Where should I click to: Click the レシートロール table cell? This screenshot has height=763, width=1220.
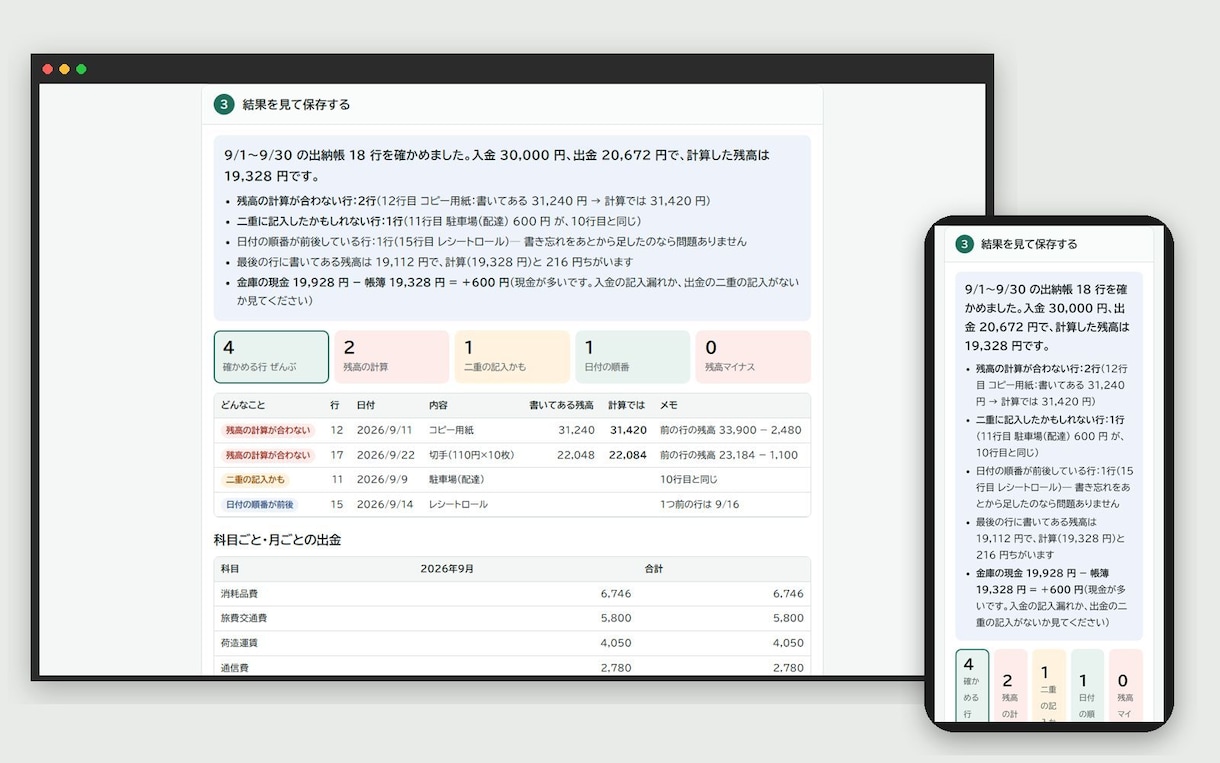(x=458, y=505)
